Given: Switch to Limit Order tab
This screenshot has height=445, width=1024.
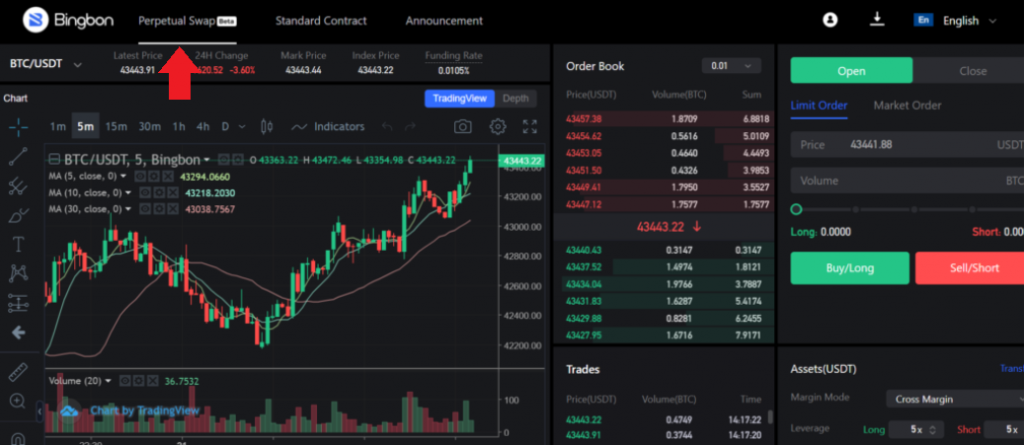Looking at the screenshot, I should click(x=819, y=105).
